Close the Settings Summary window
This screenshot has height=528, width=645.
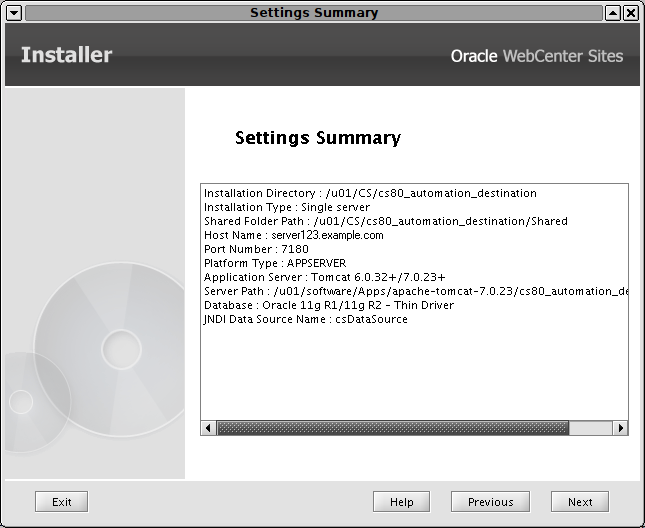tap(631, 13)
